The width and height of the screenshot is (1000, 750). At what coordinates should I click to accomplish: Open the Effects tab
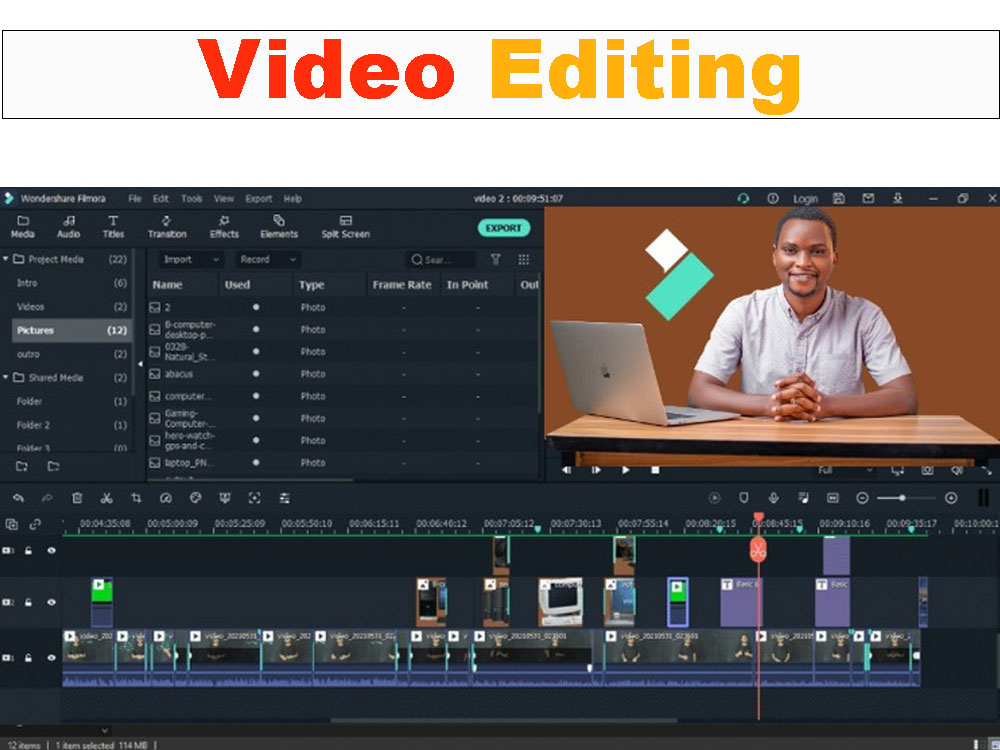(224, 226)
